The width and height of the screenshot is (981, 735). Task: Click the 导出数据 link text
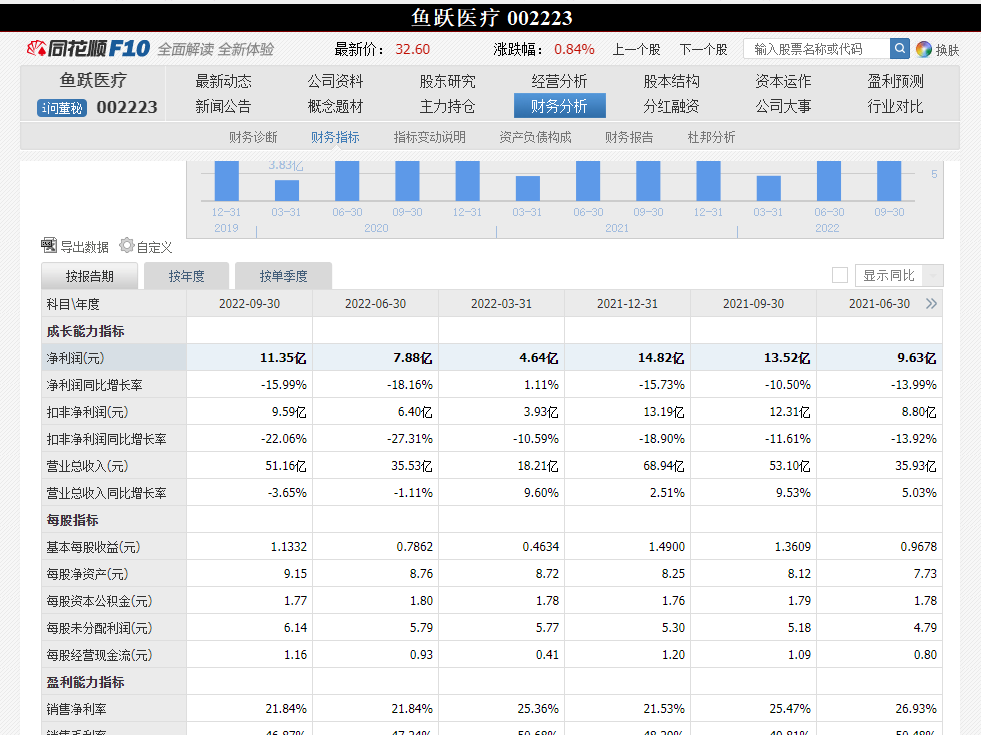(x=84, y=247)
